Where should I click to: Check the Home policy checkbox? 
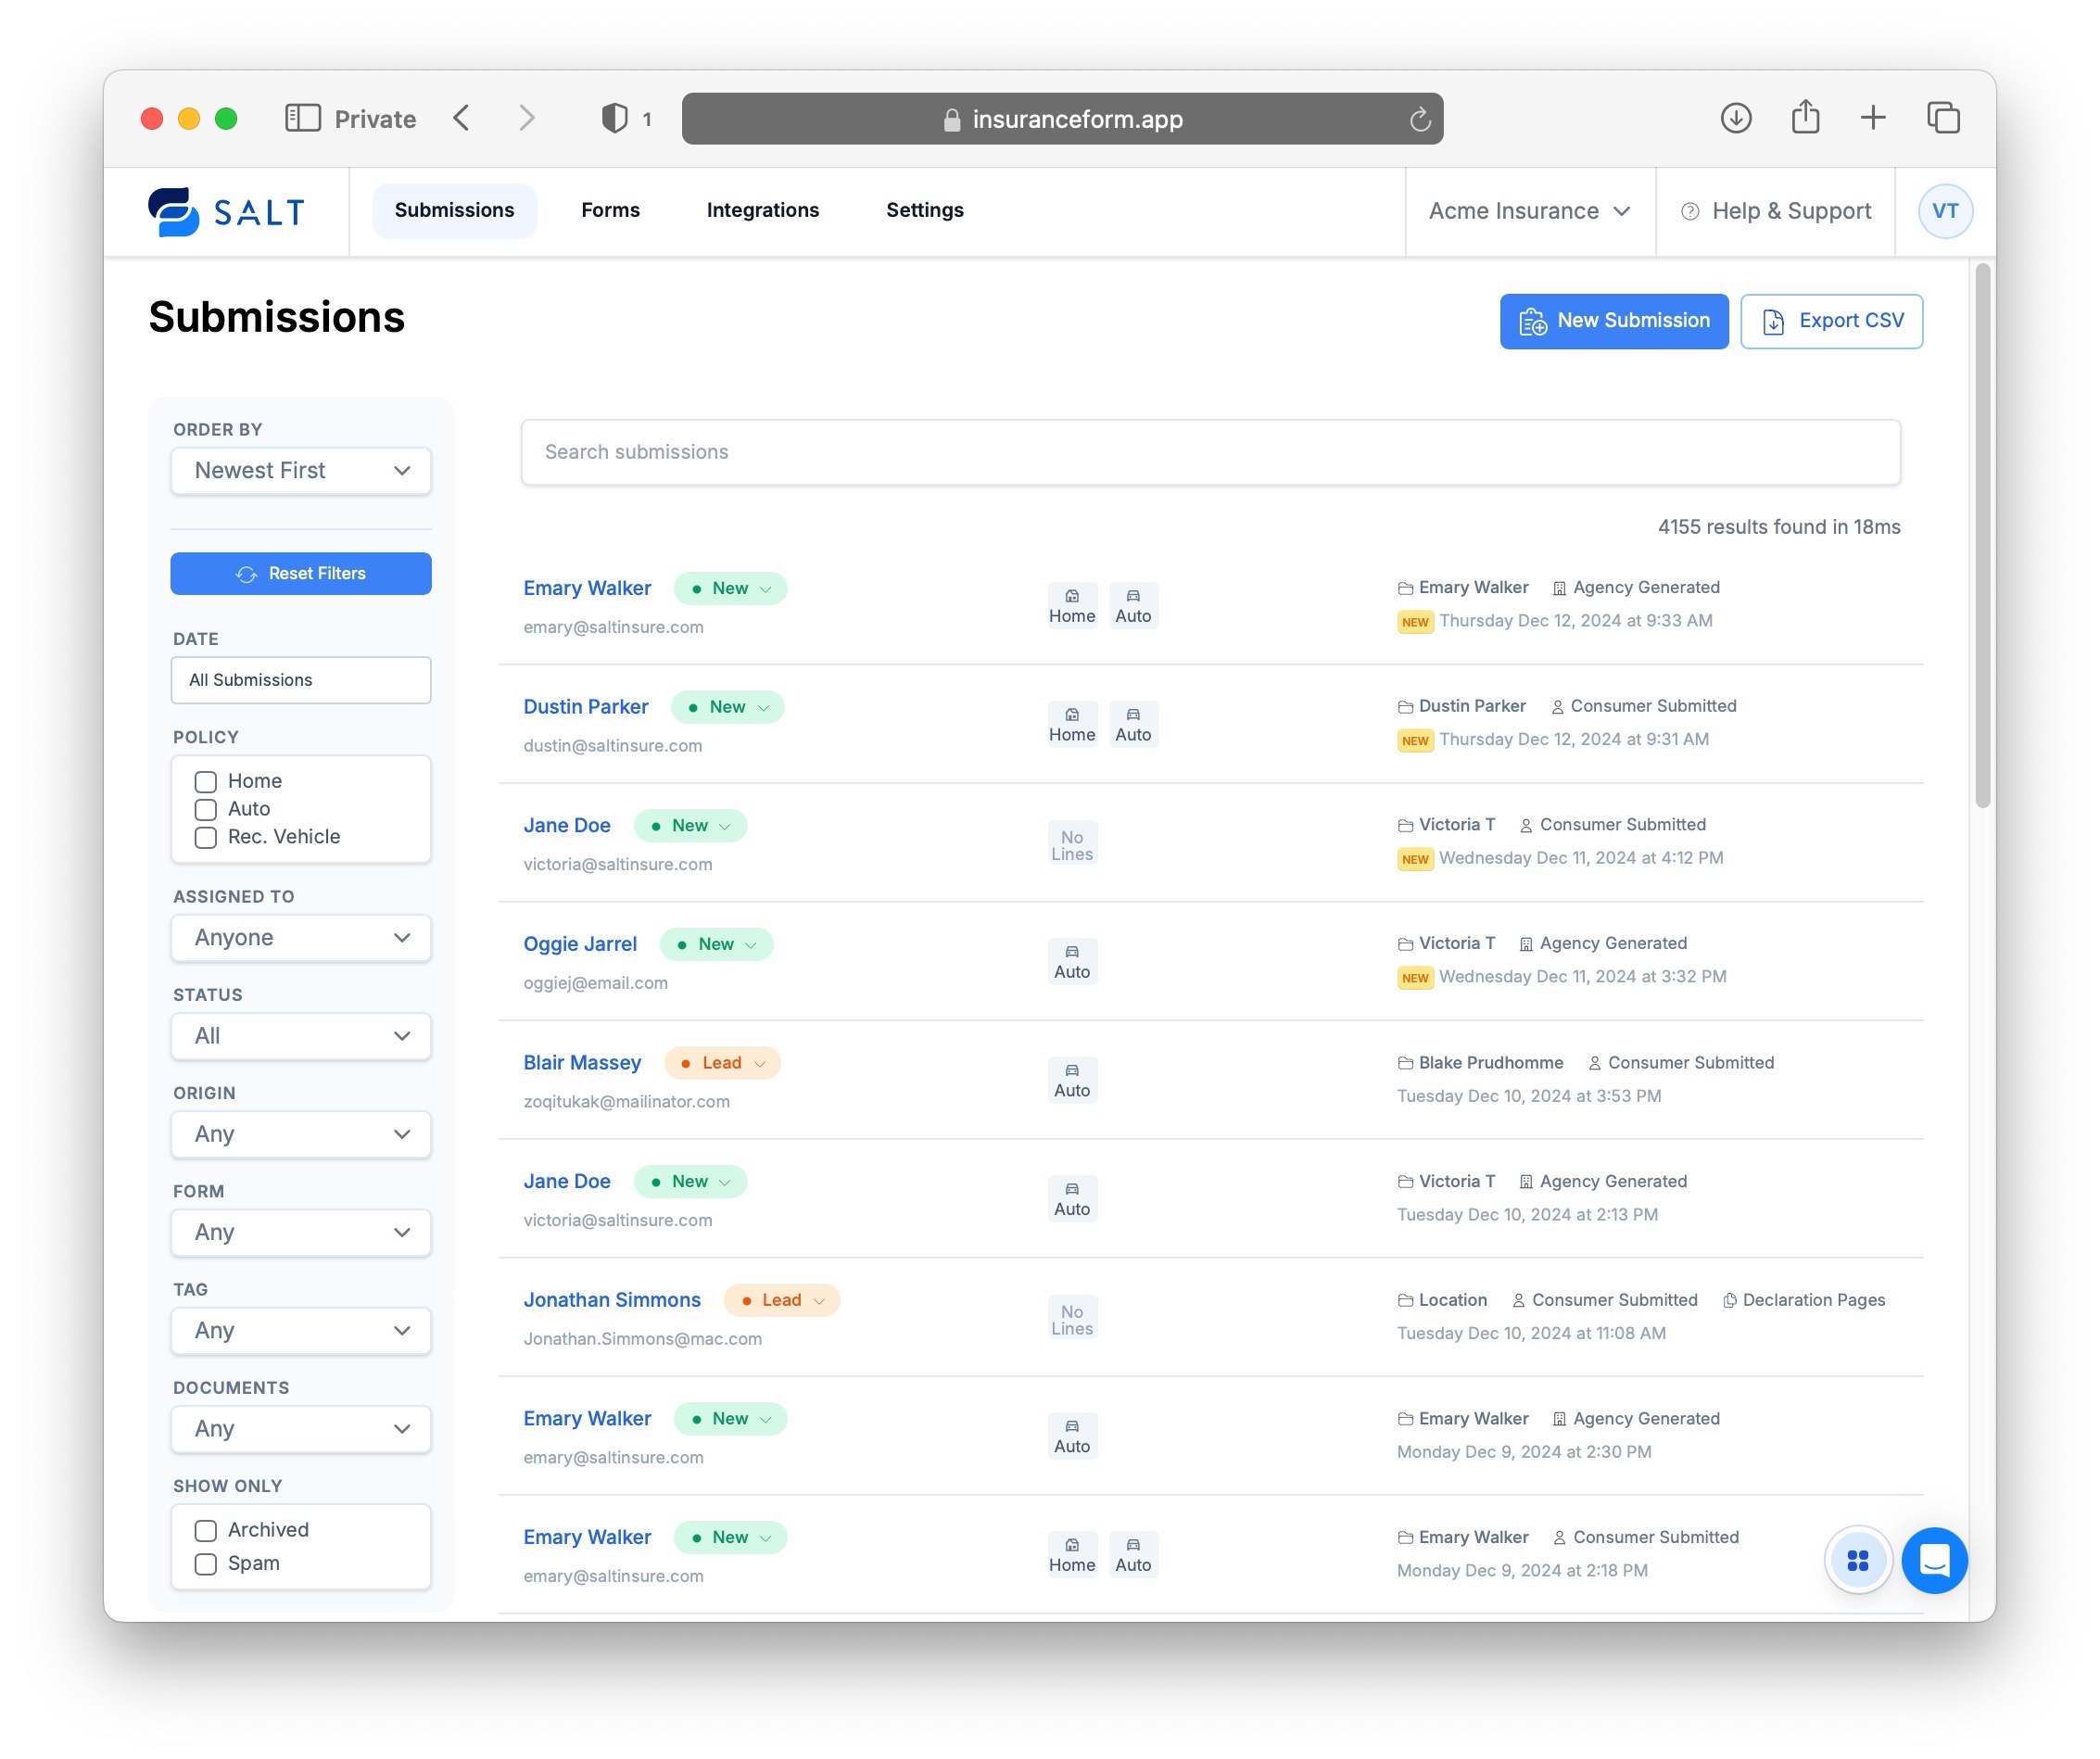tap(206, 782)
